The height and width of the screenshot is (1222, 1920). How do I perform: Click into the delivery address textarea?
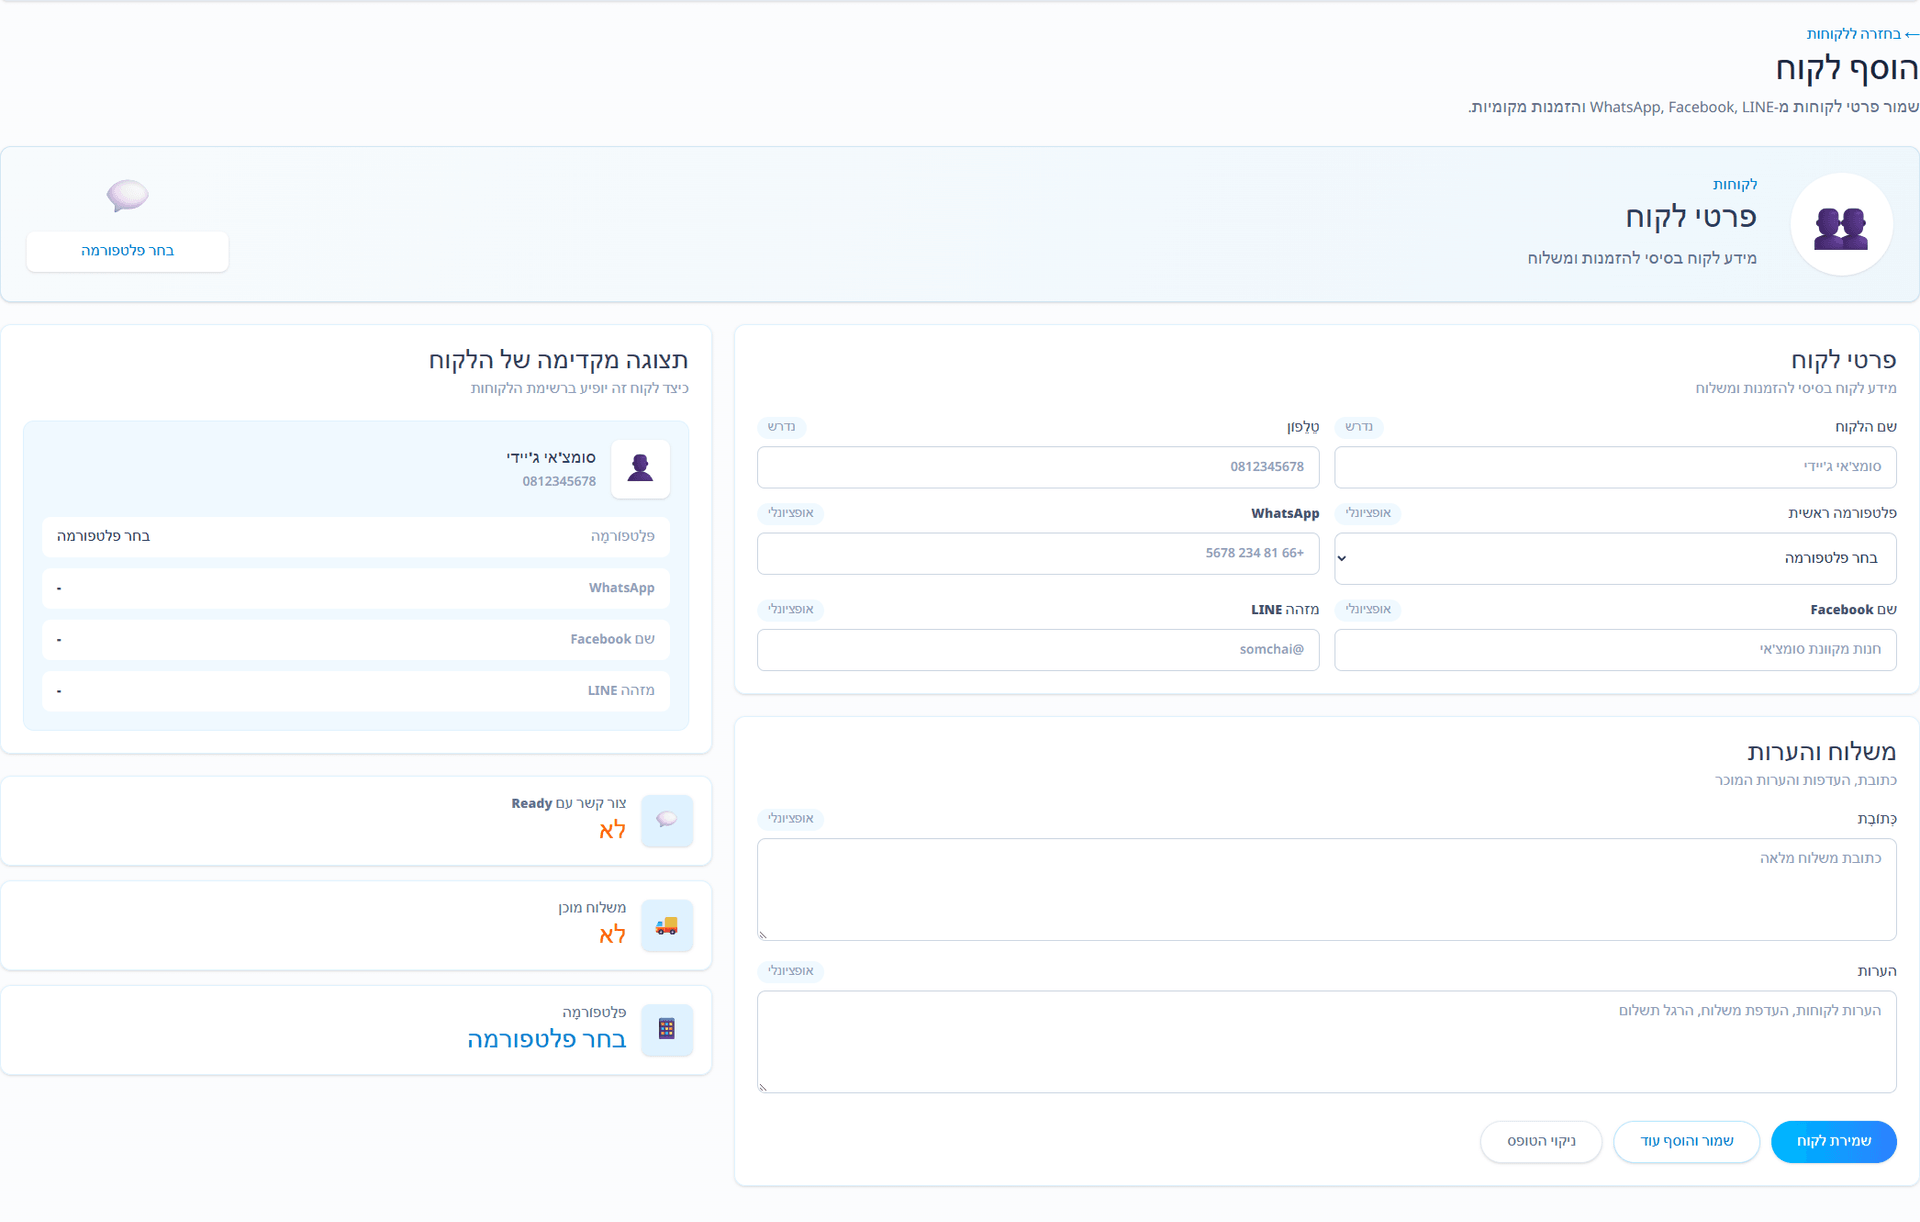click(1327, 889)
